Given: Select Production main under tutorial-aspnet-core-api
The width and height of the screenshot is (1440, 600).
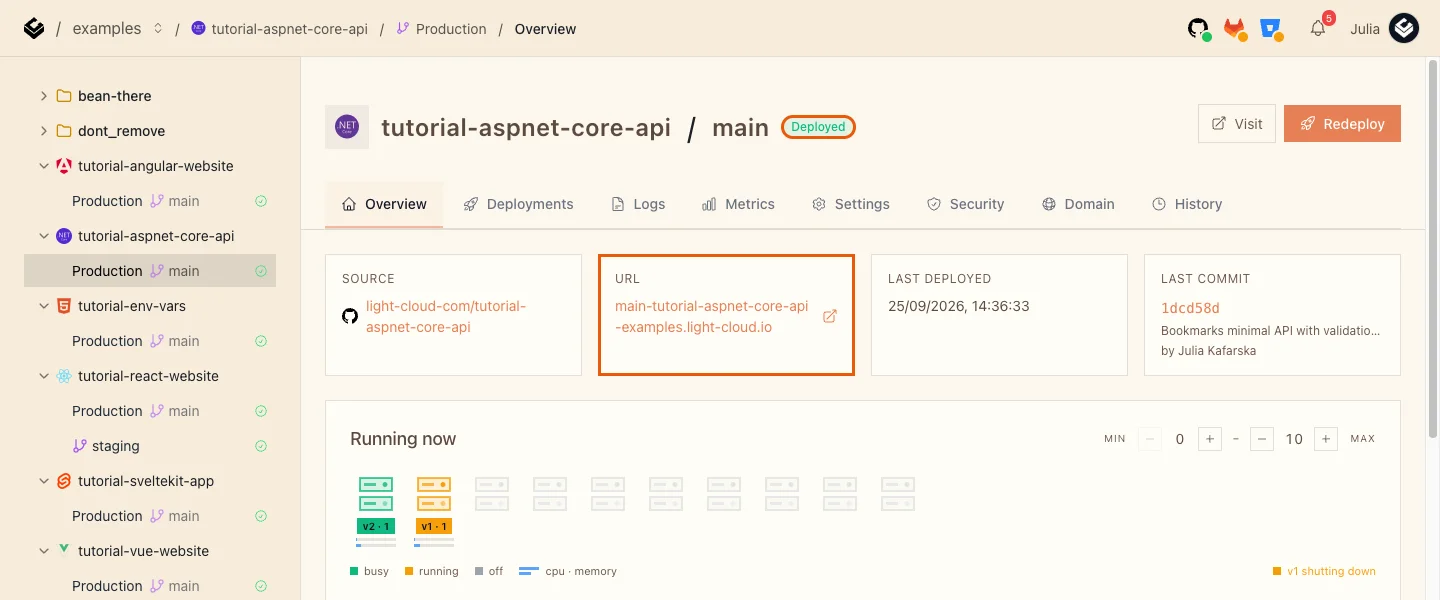Looking at the screenshot, I should 150,271.
